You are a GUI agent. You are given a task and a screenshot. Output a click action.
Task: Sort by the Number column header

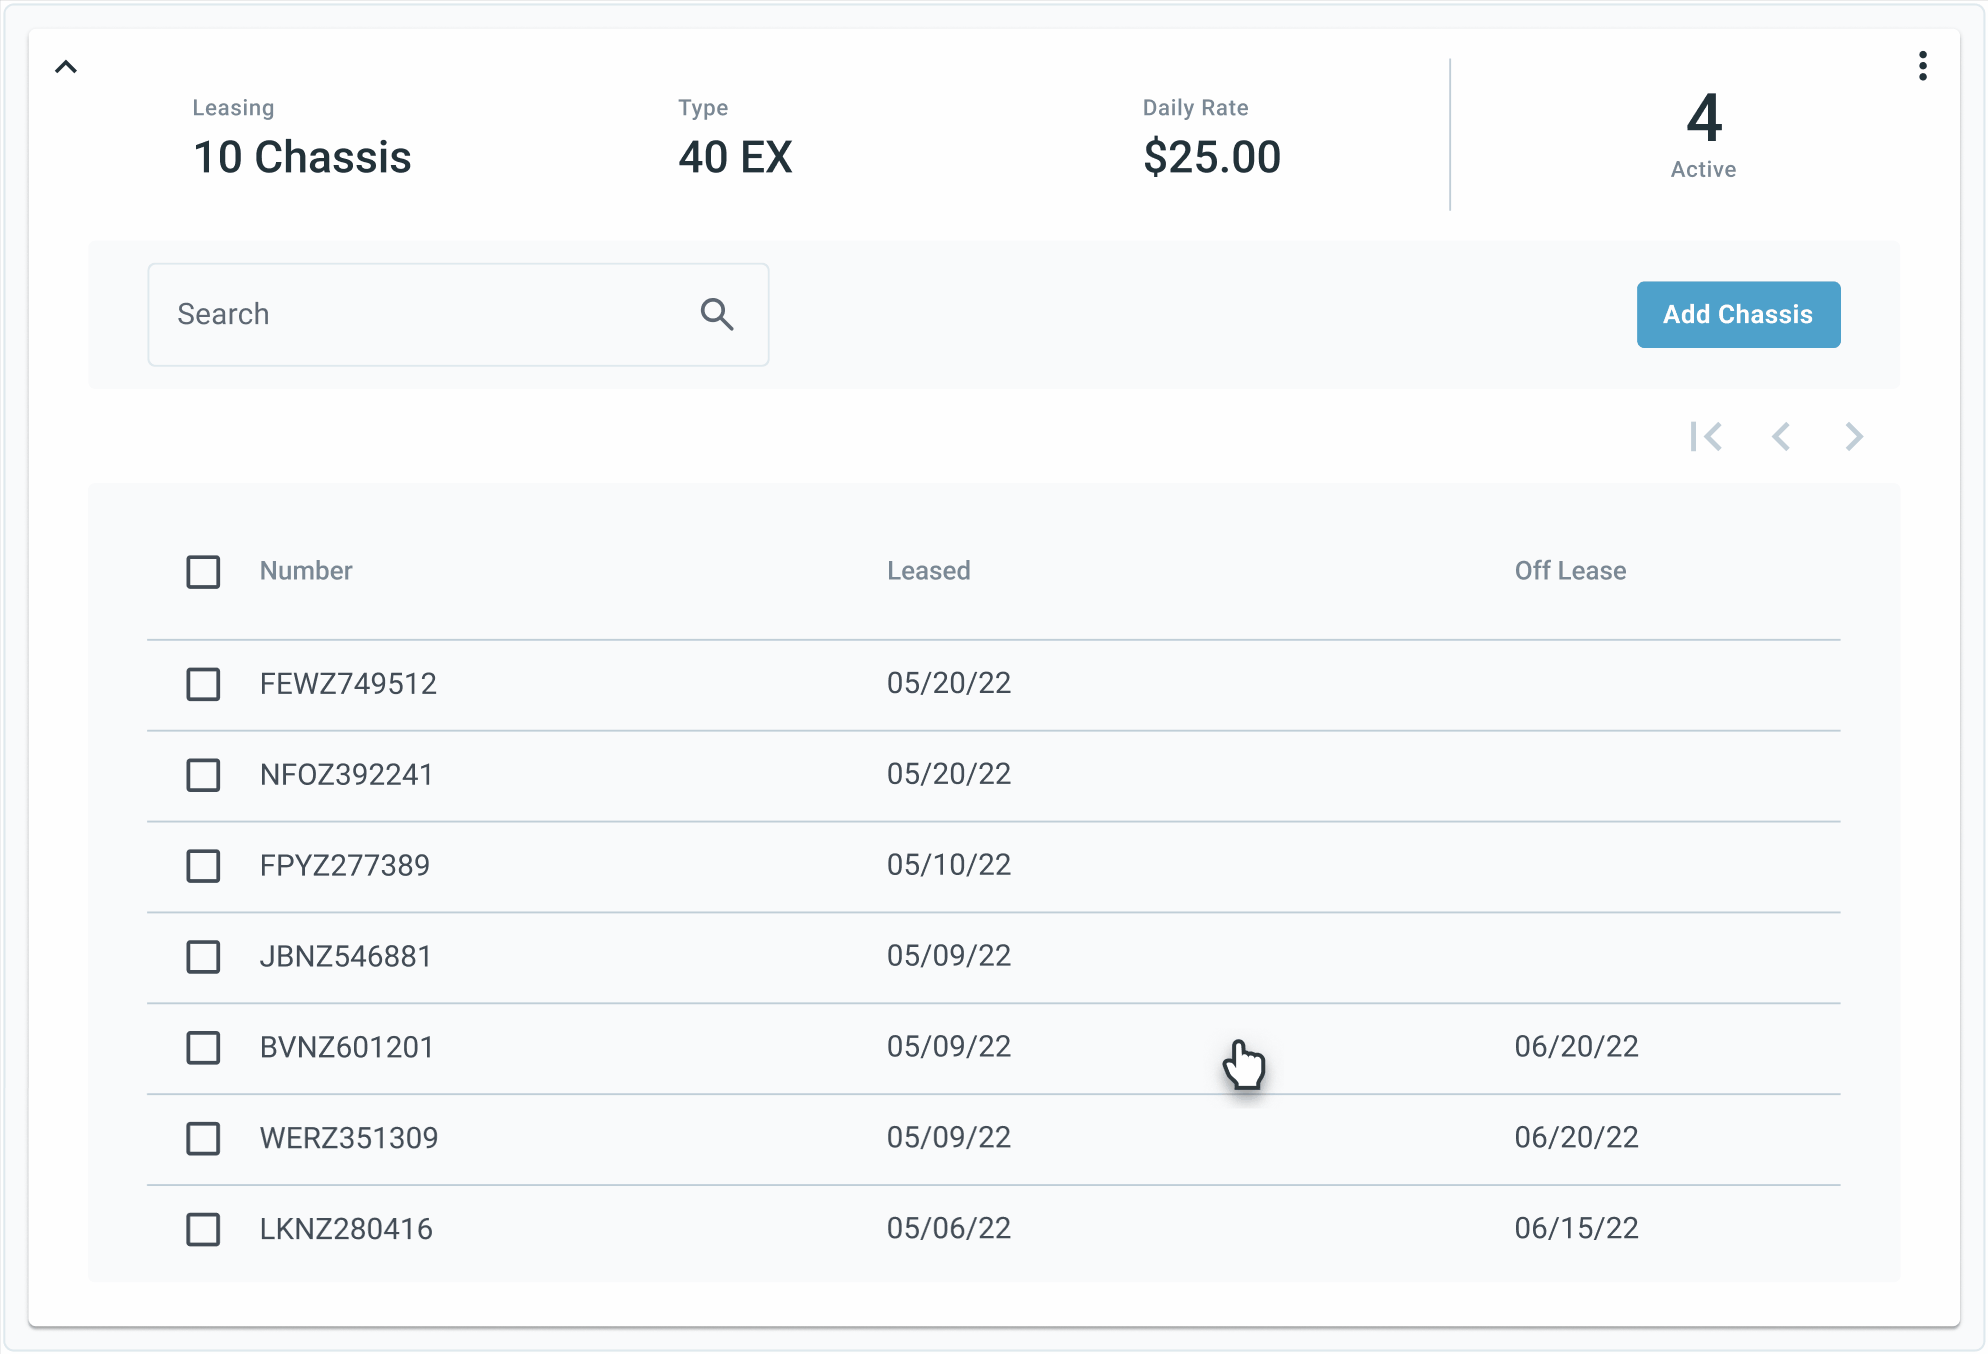[306, 571]
